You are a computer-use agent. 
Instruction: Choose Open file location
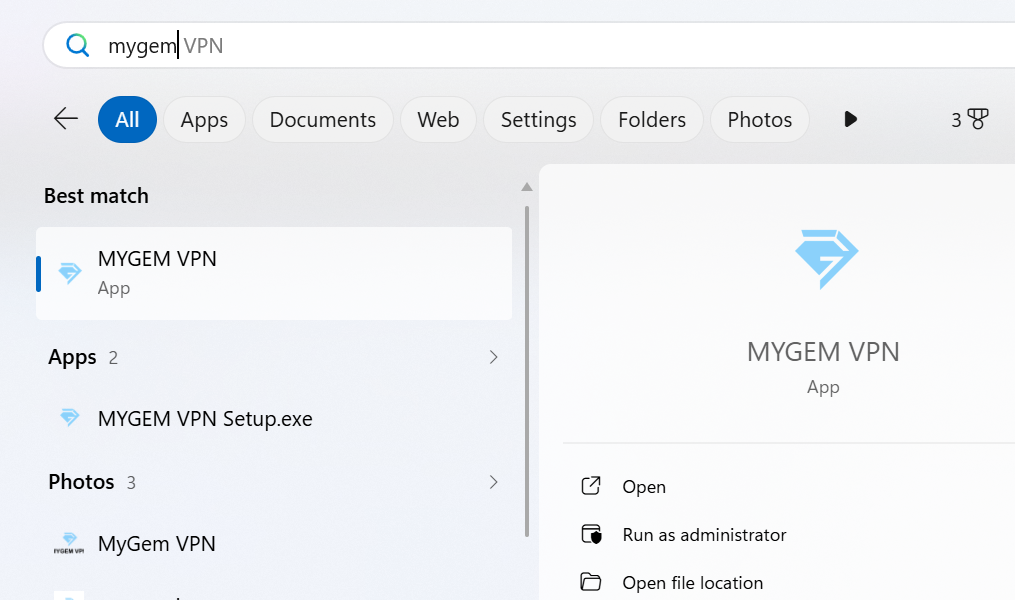click(x=693, y=583)
